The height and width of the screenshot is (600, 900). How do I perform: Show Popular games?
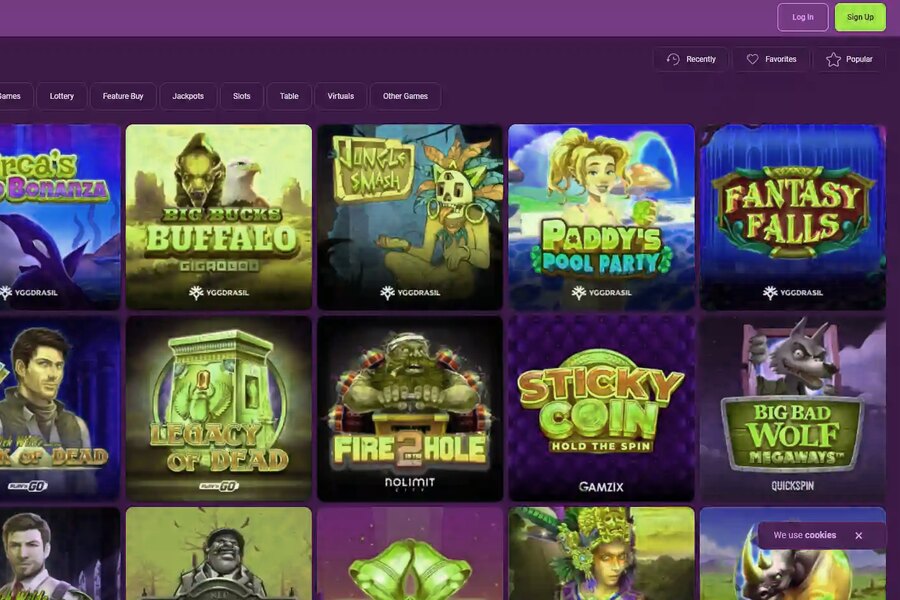tap(849, 59)
